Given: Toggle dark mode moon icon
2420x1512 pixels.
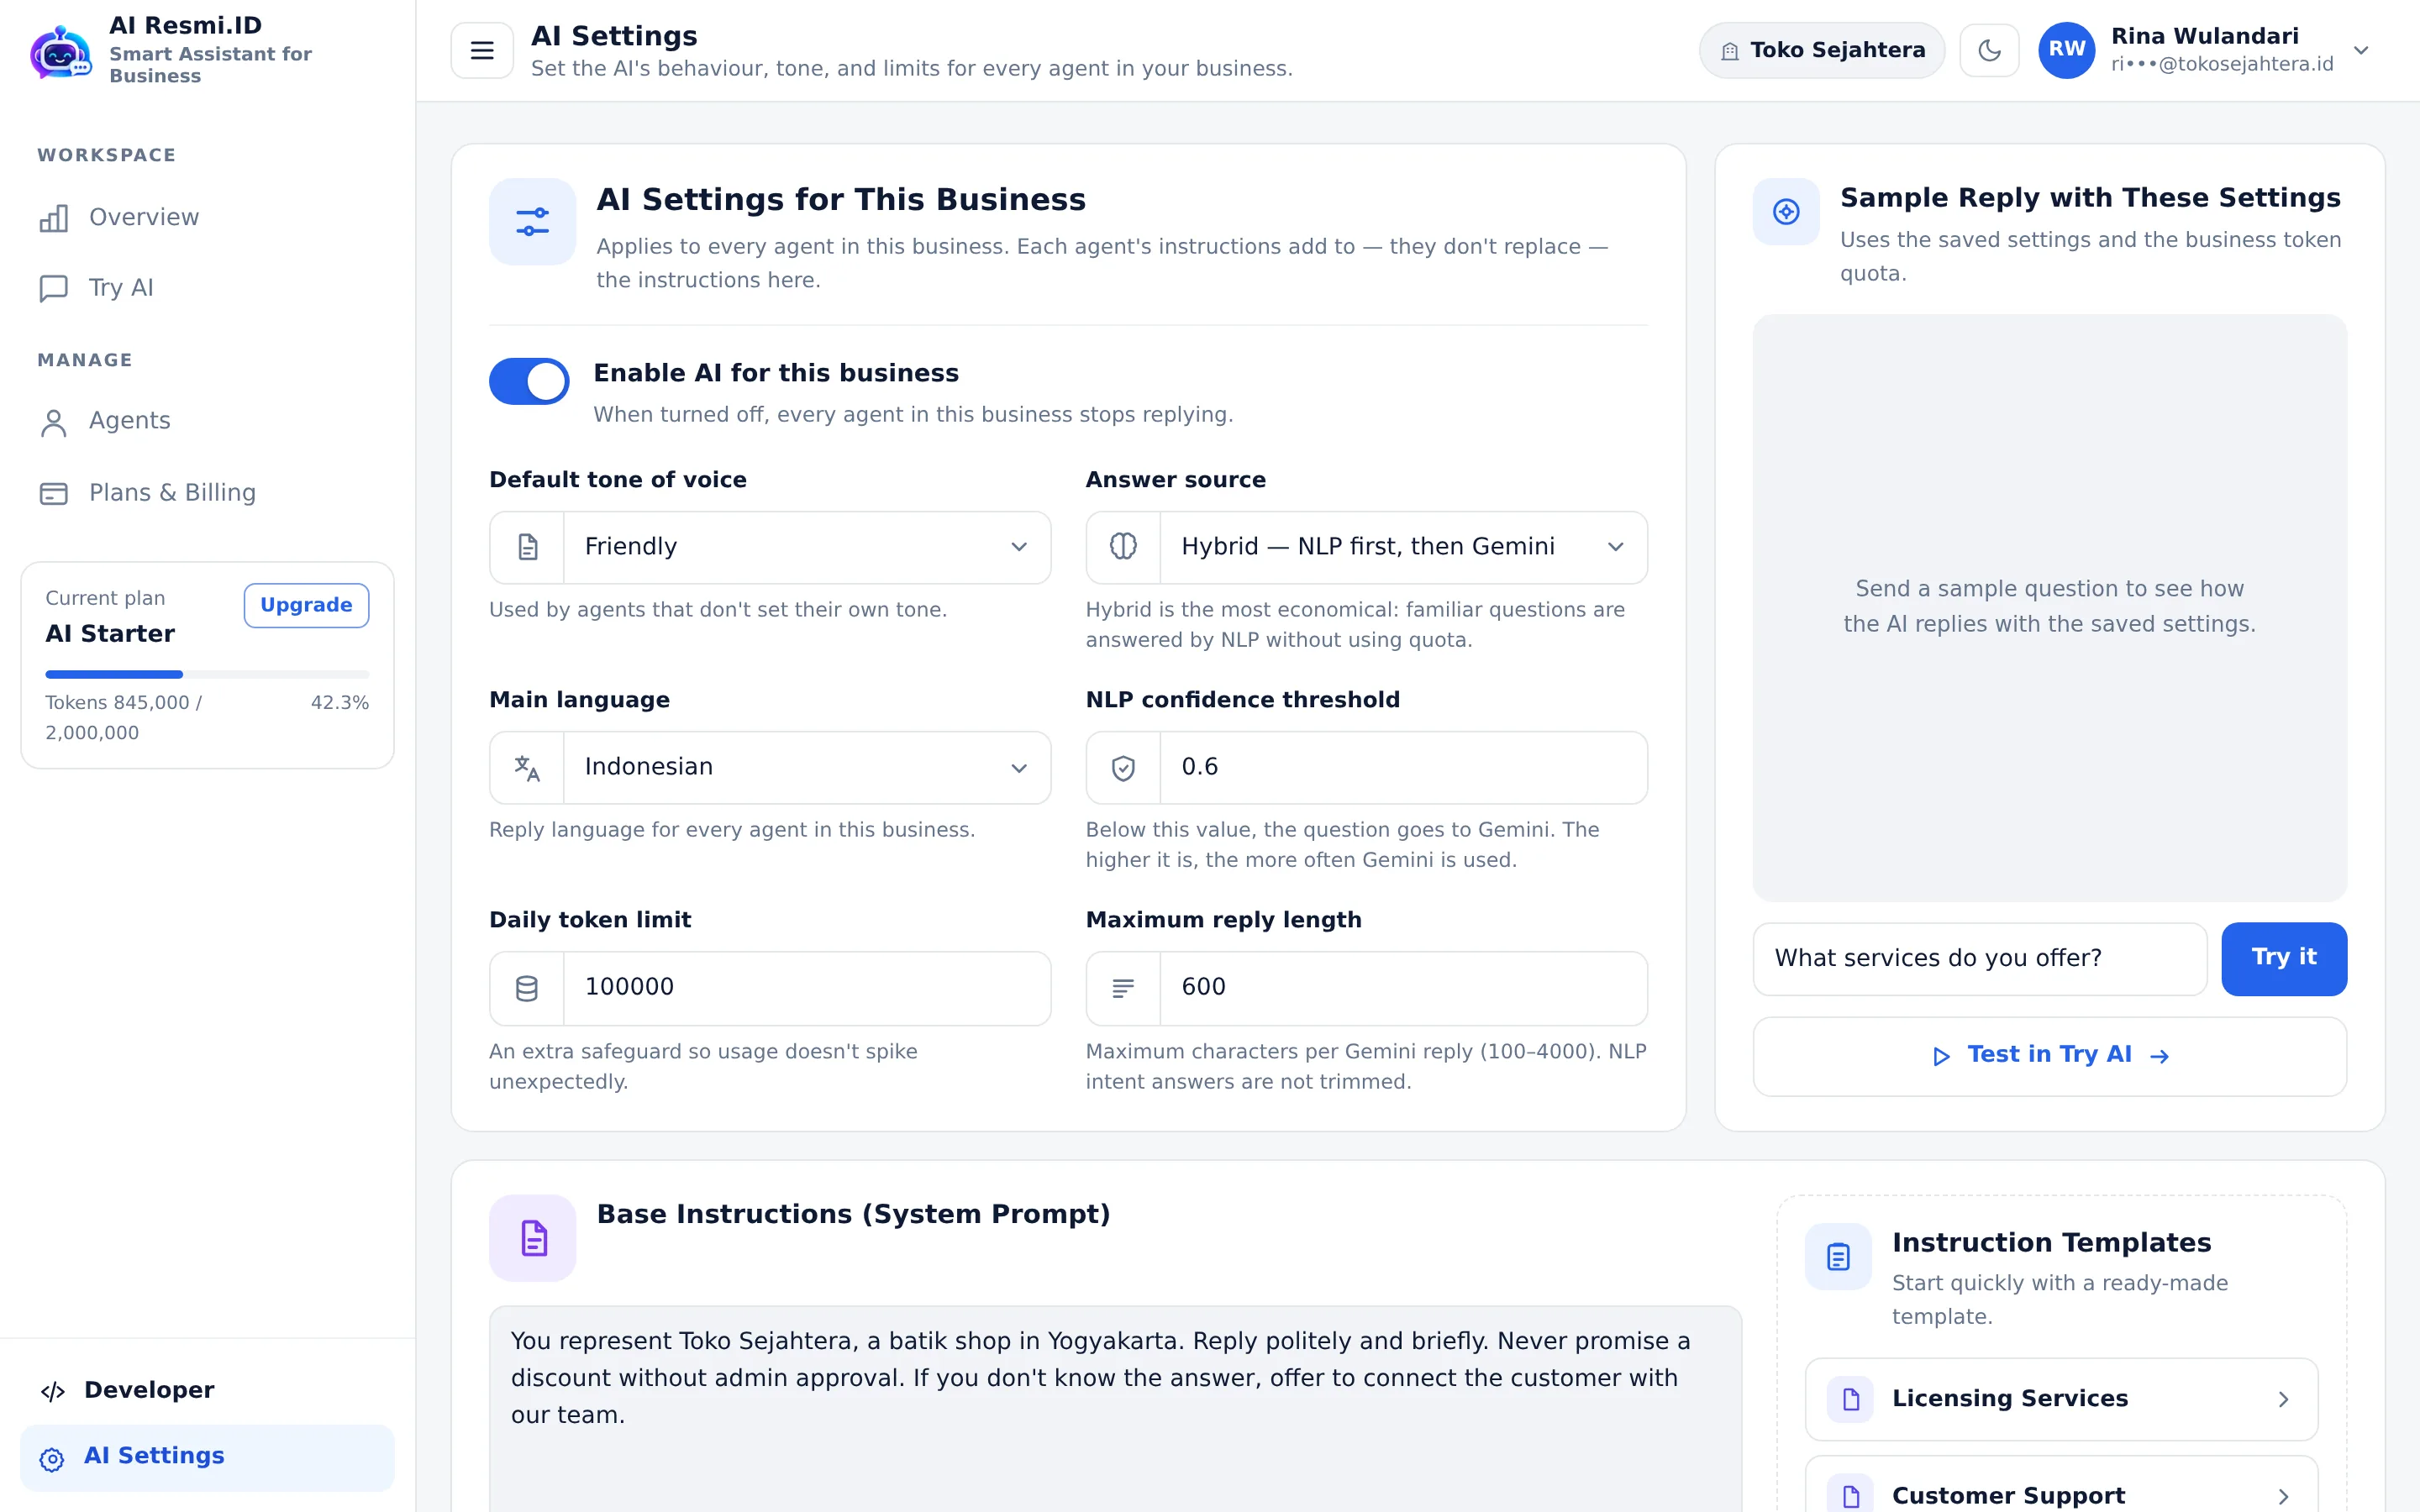Looking at the screenshot, I should tap(1989, 50).
